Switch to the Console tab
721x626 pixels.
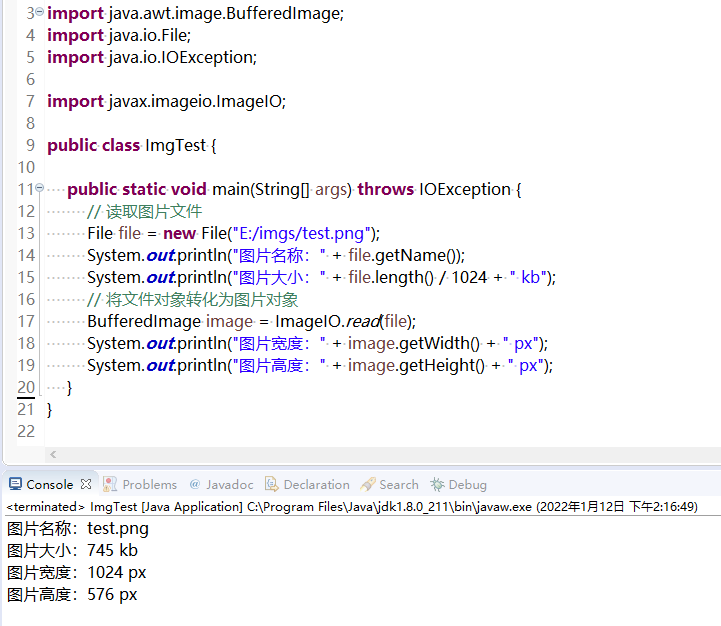(x=50, y=484)
